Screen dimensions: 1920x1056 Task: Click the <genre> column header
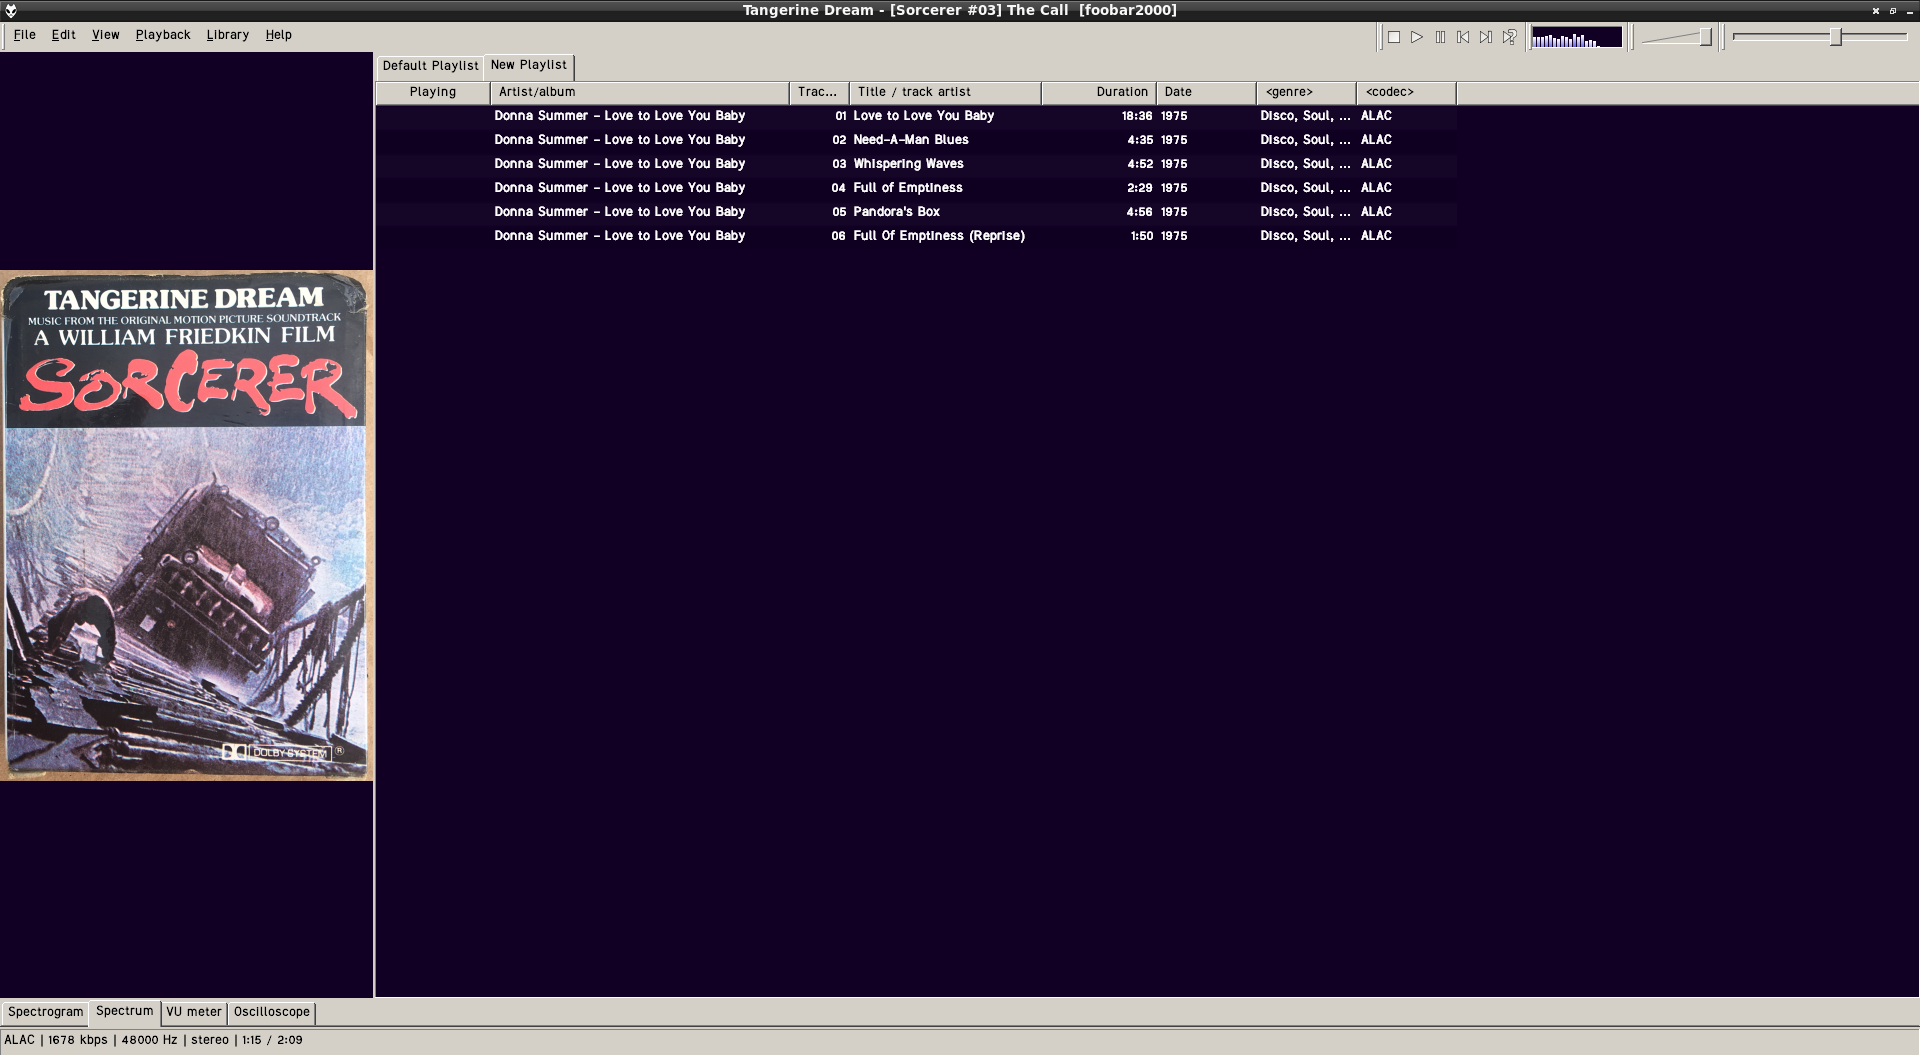1306,92
